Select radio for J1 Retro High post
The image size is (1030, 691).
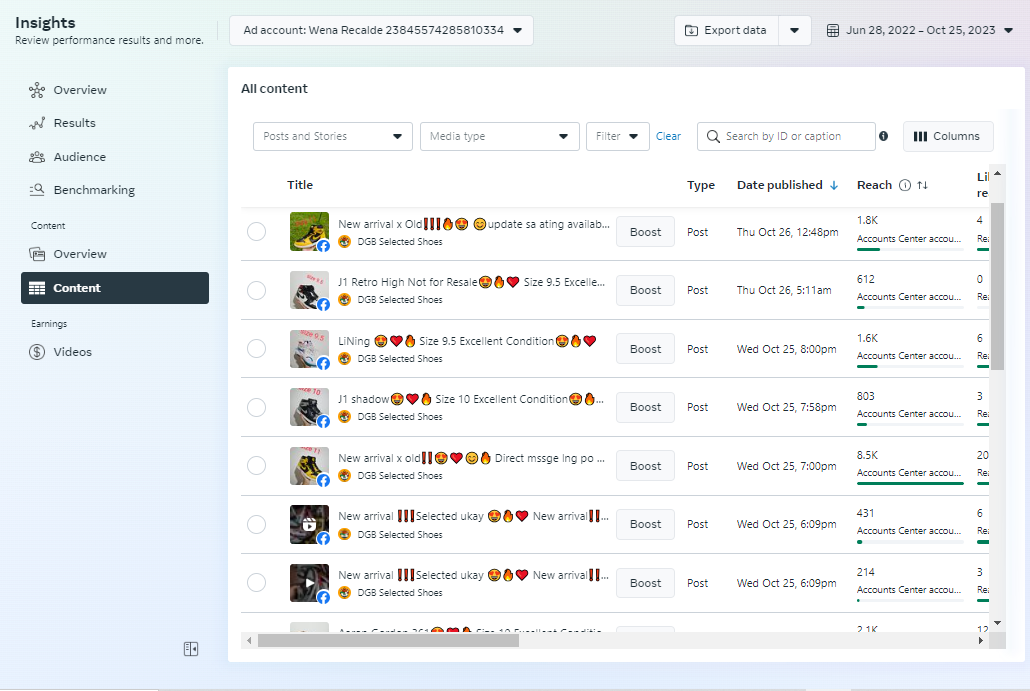click(256, 290)
